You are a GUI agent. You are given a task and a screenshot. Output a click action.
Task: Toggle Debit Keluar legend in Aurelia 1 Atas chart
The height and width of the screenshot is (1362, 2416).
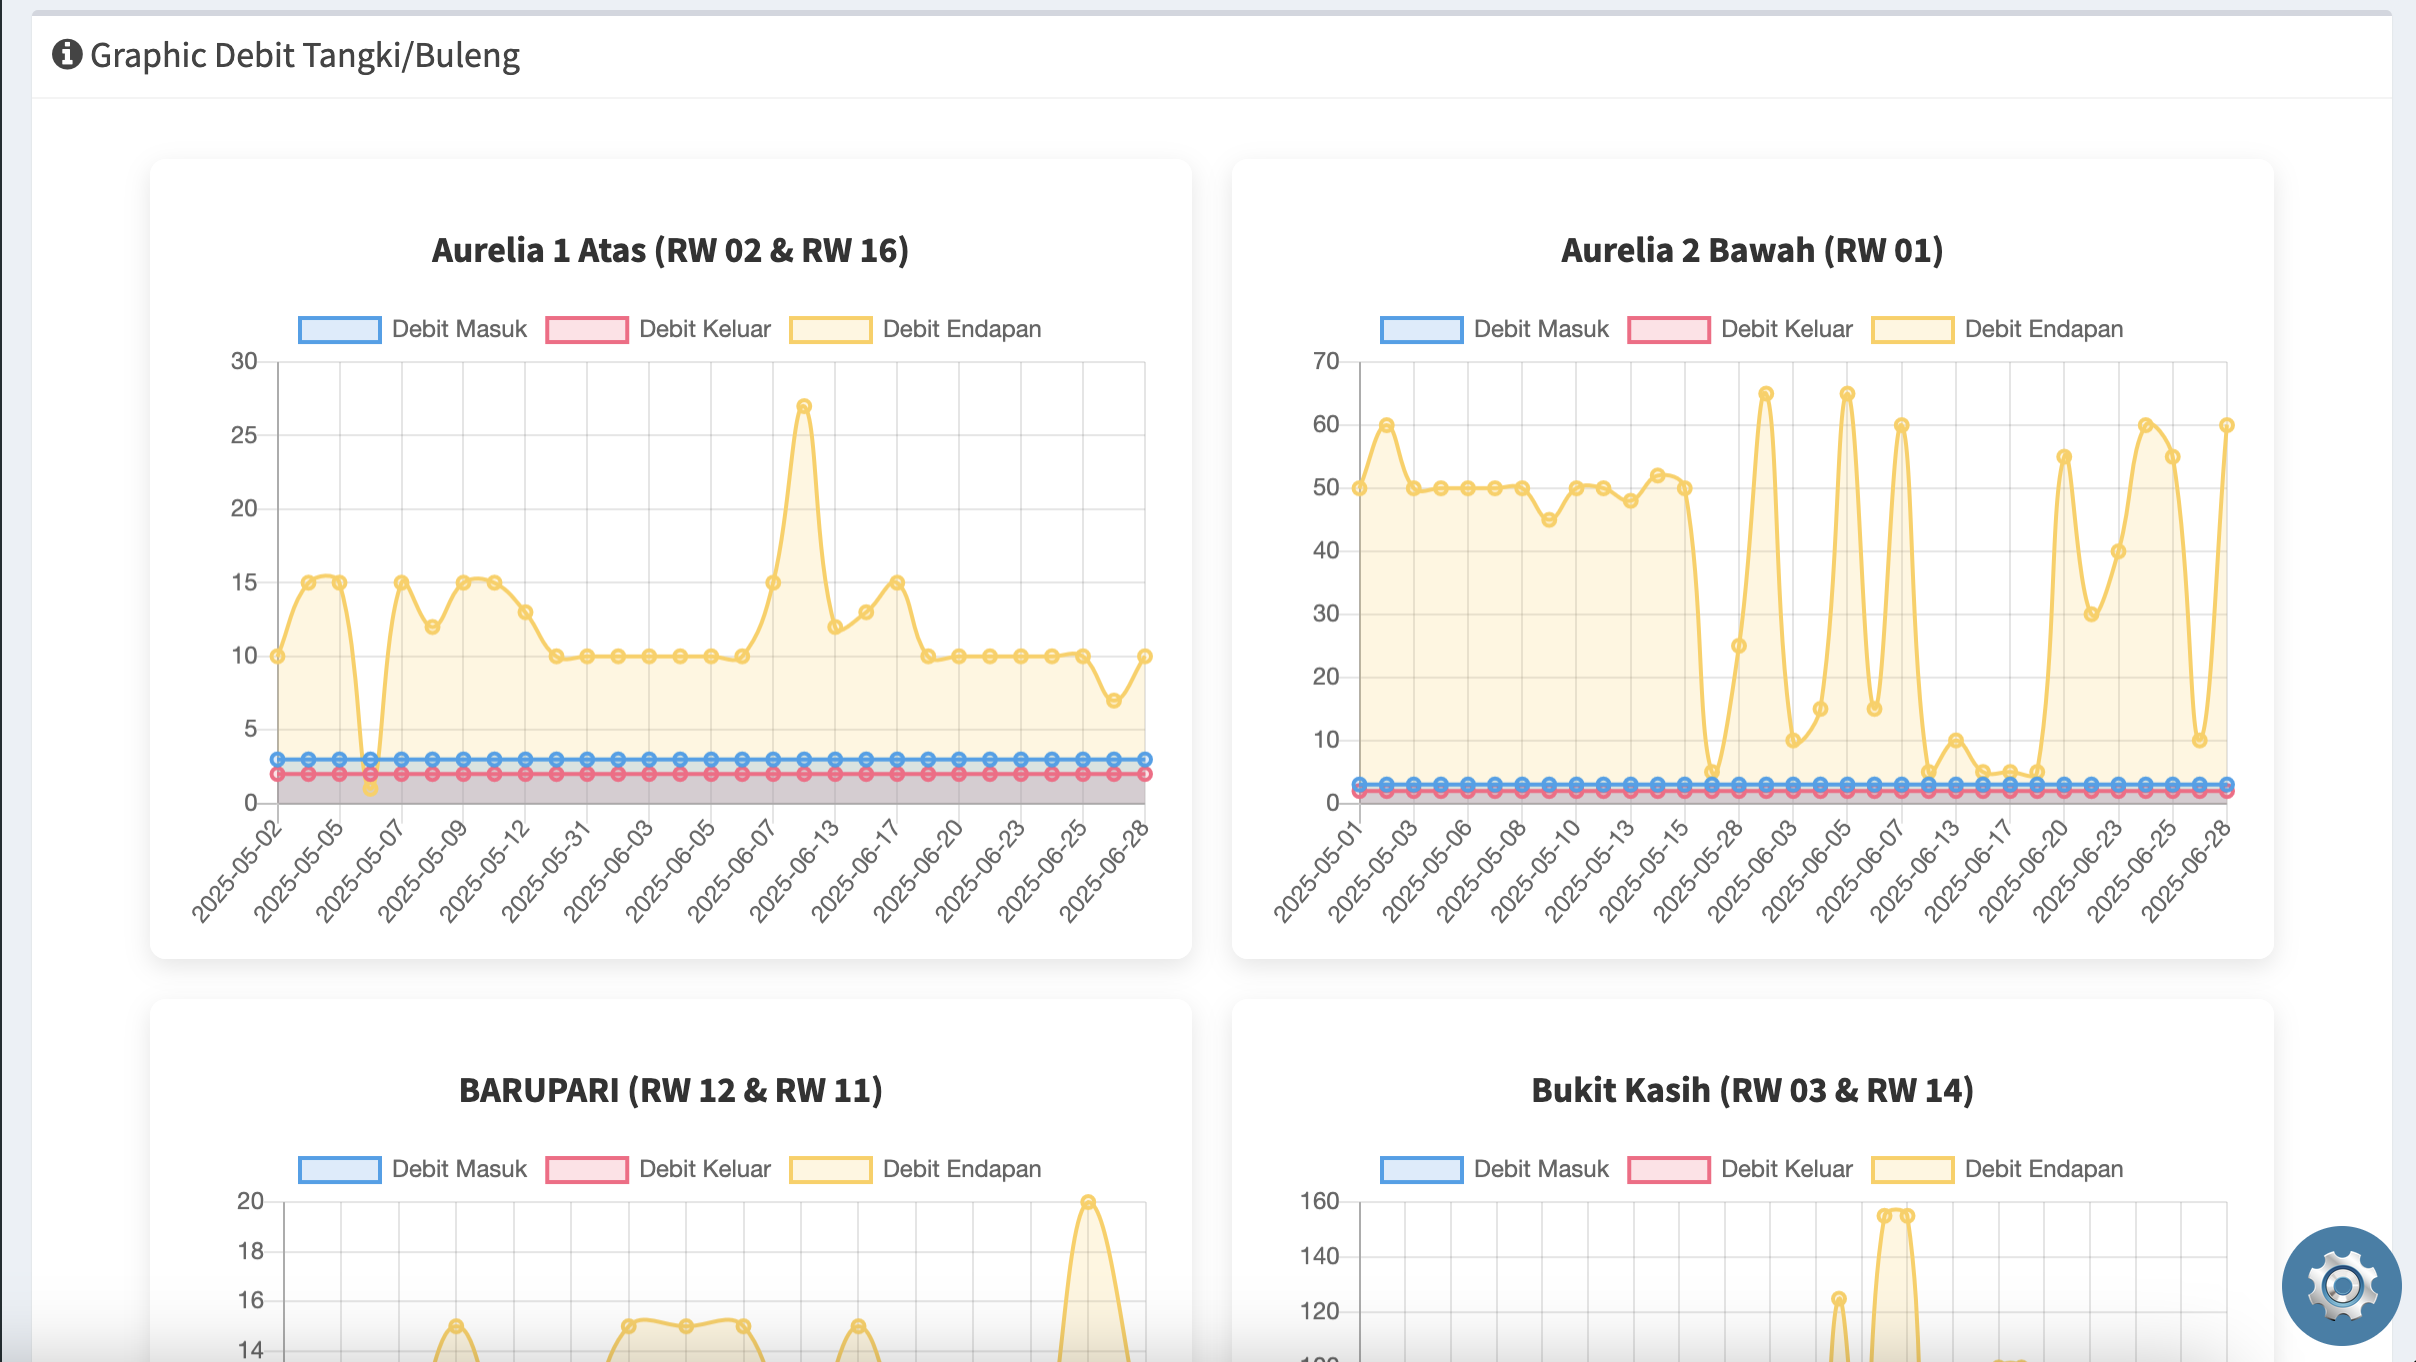pyautogui.click(x=658, y=329)
